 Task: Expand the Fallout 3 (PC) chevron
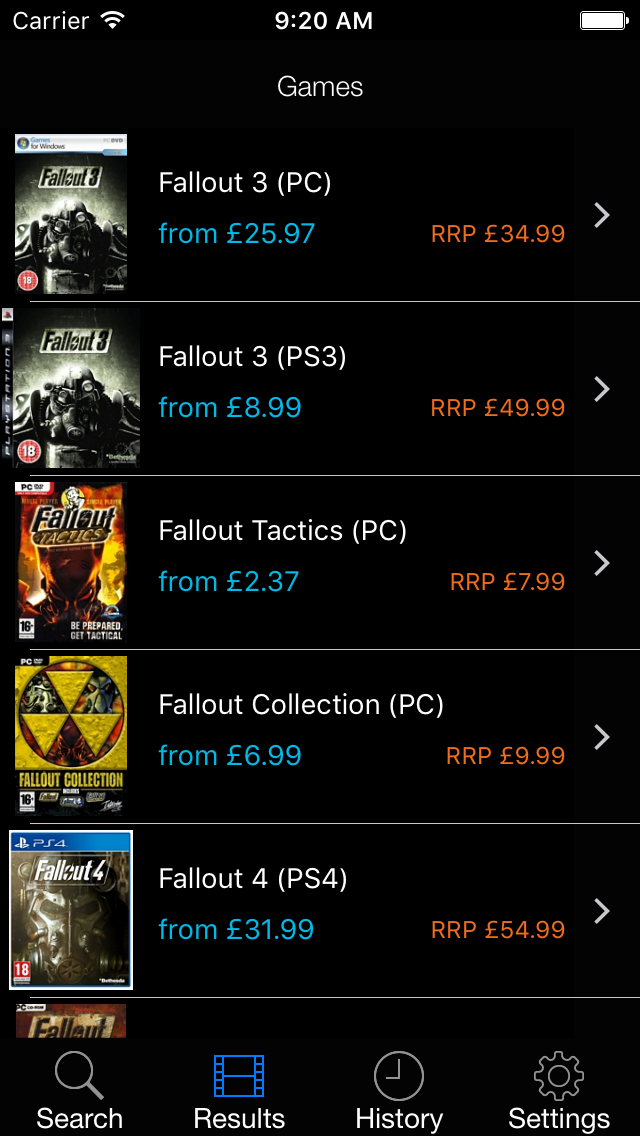[602, 214]
